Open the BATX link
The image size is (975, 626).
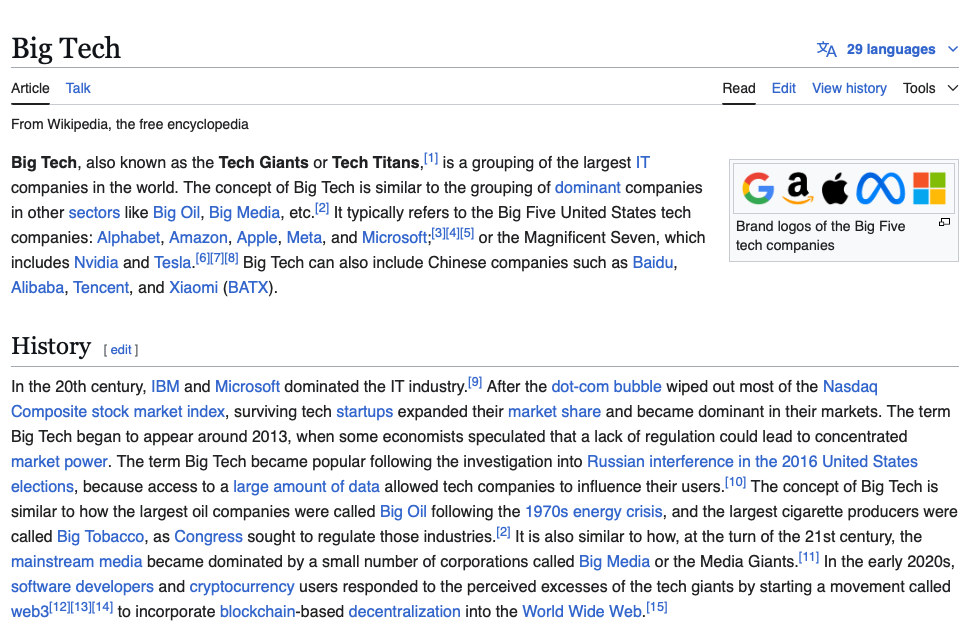(248, 287)
